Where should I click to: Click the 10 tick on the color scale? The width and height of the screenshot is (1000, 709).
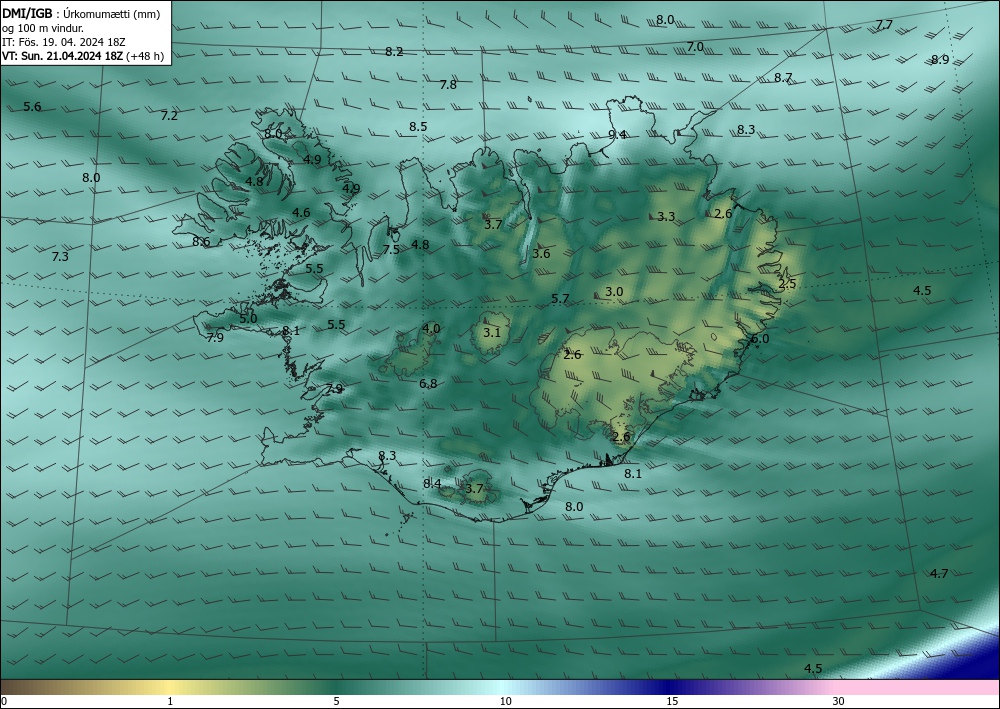(x=505, y=701)
